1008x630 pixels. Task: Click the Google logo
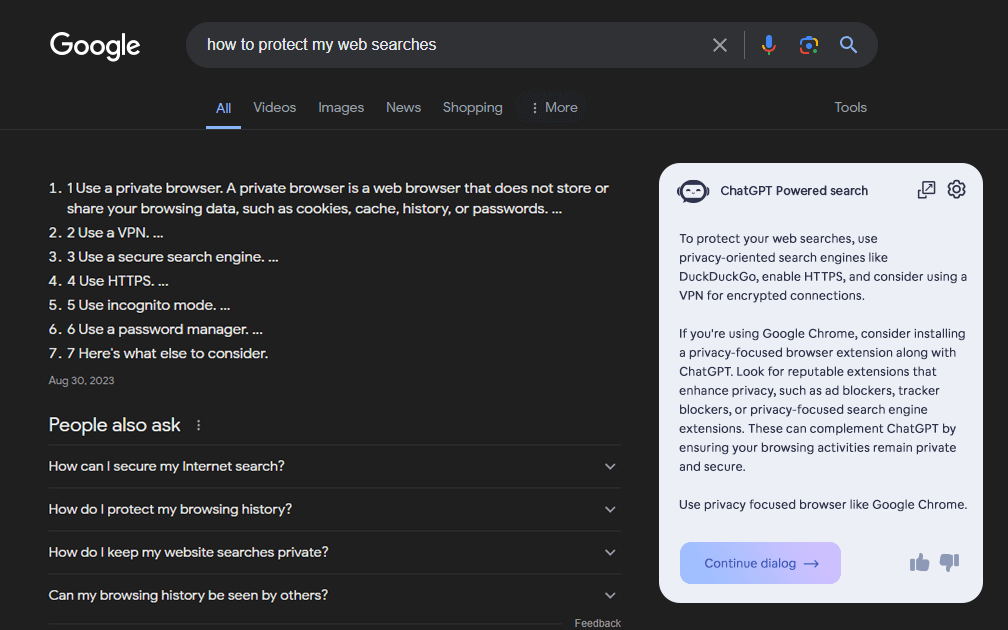click(95, 46)
